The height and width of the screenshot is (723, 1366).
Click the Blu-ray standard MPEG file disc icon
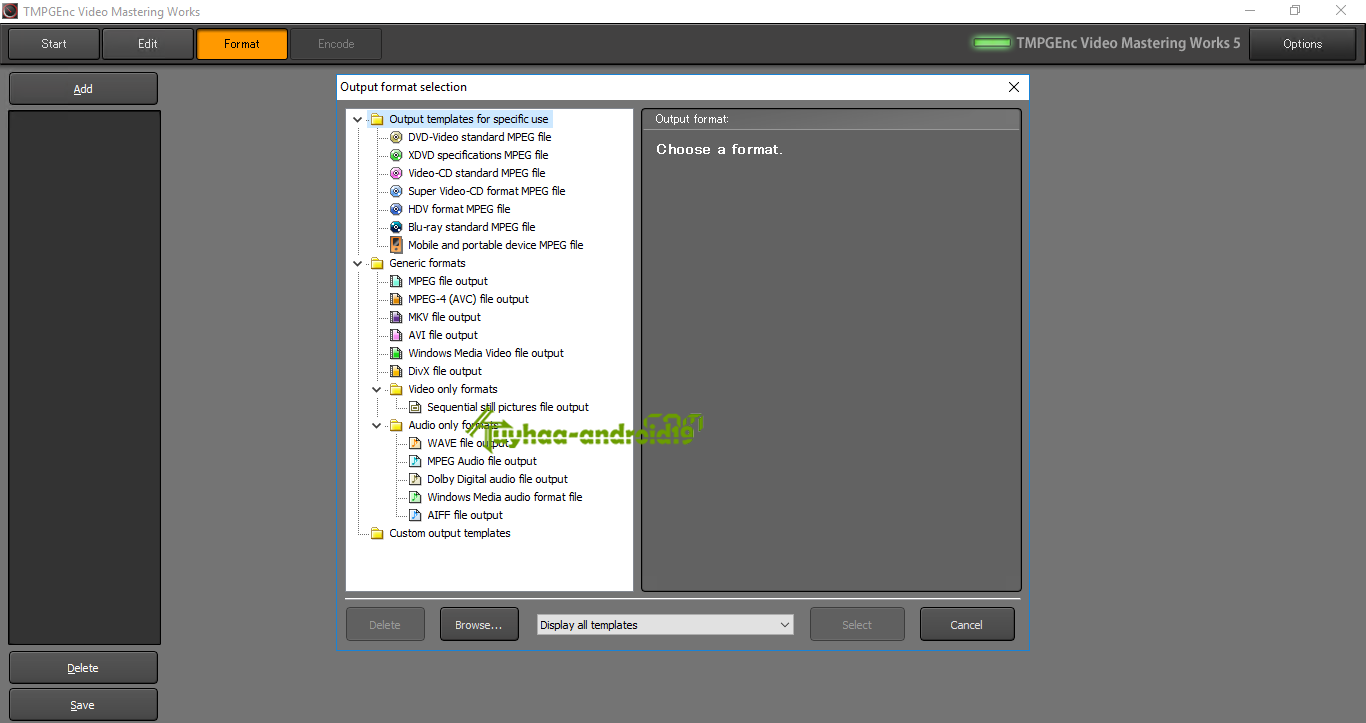coord(396,227)
